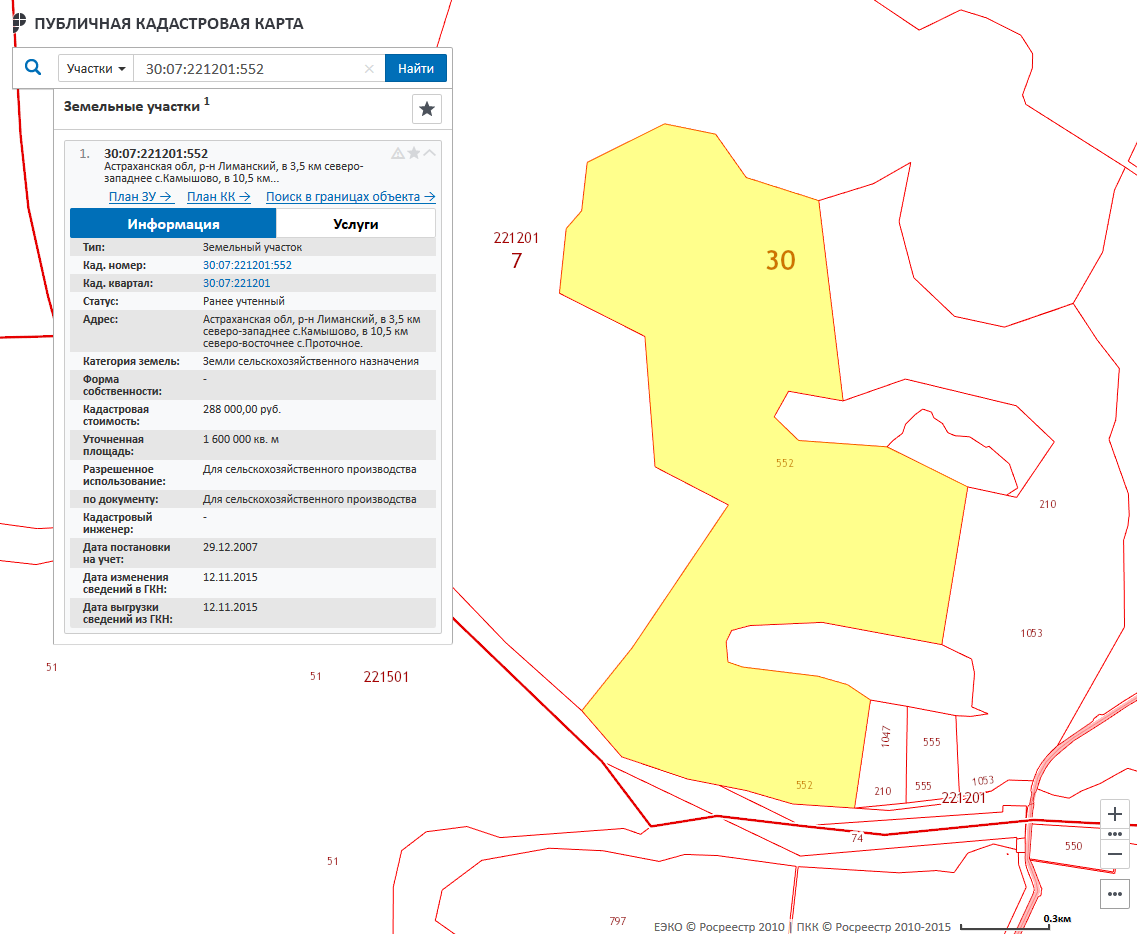This screenshot has width=1137, height=934.
Task: Click the Найти search button
Action: tap(415, 69)
